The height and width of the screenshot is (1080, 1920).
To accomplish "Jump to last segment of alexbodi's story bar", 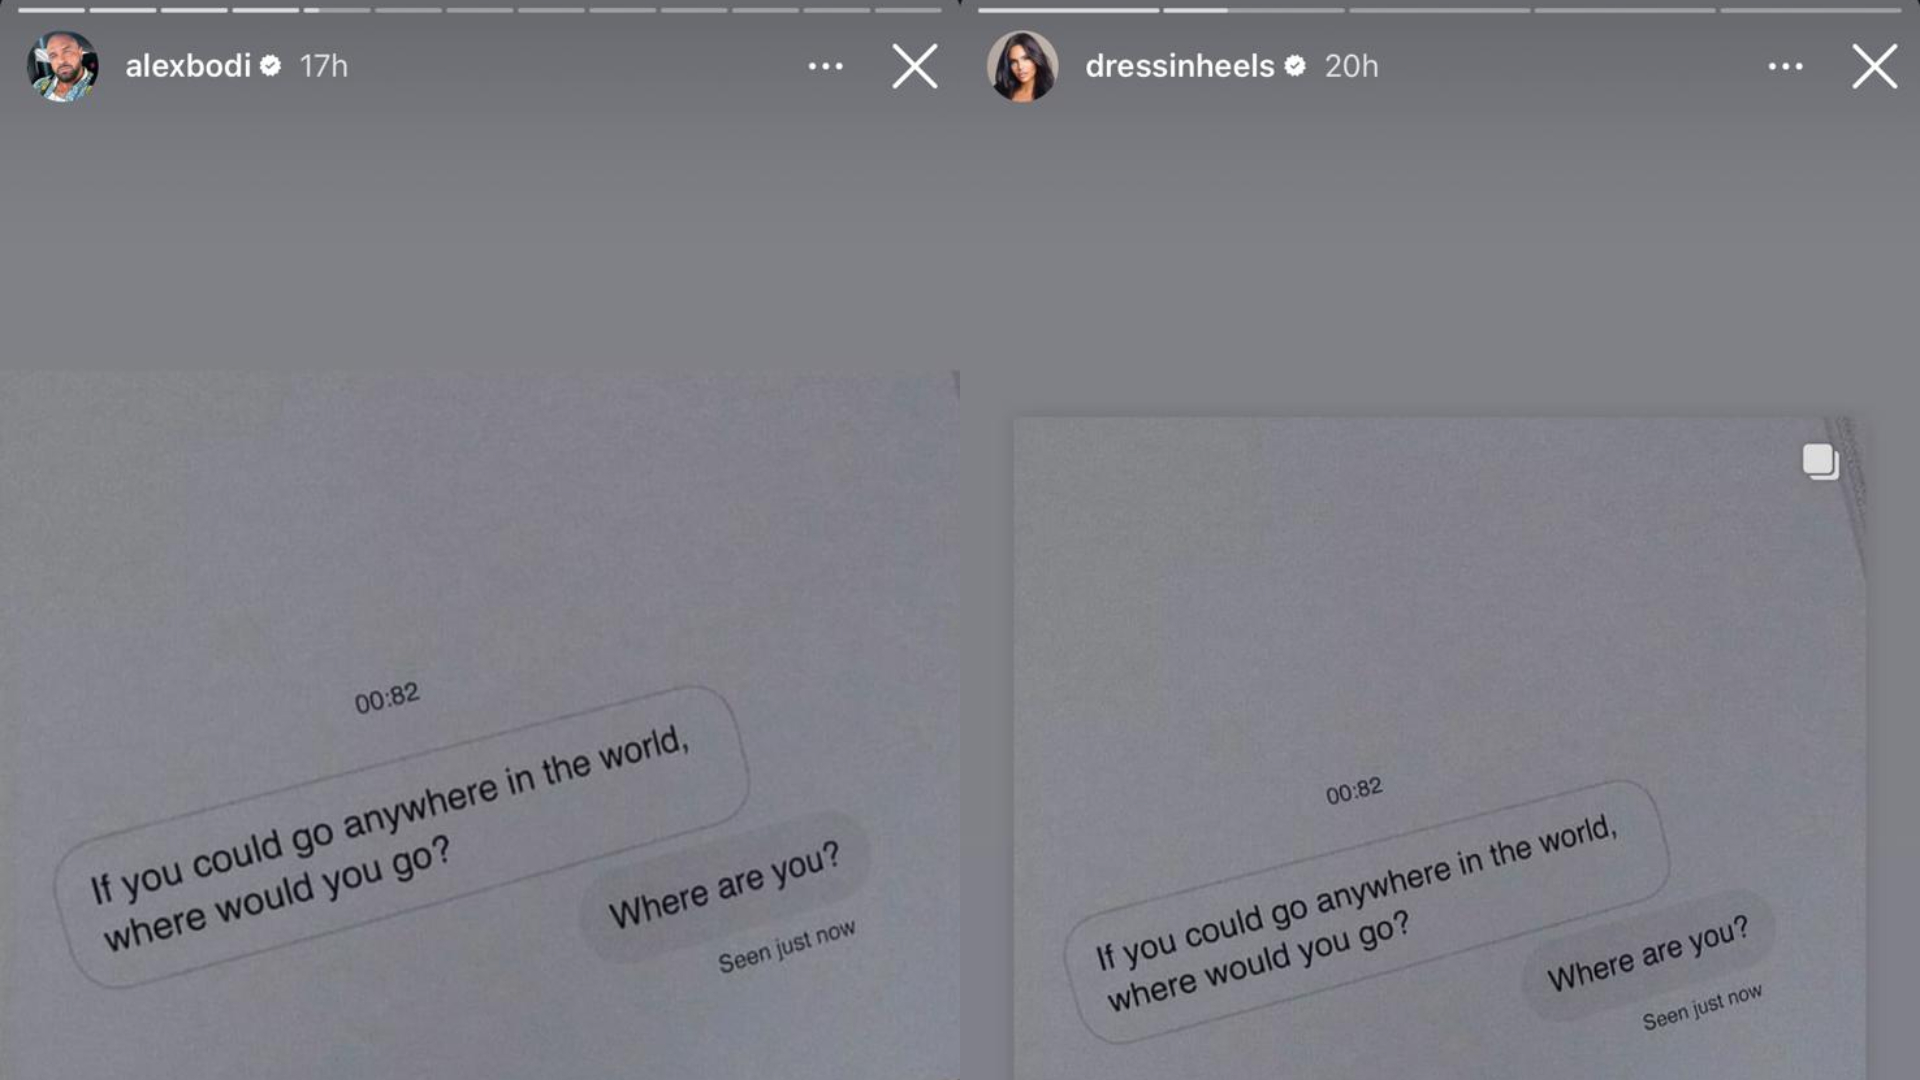I will point(908,10).
